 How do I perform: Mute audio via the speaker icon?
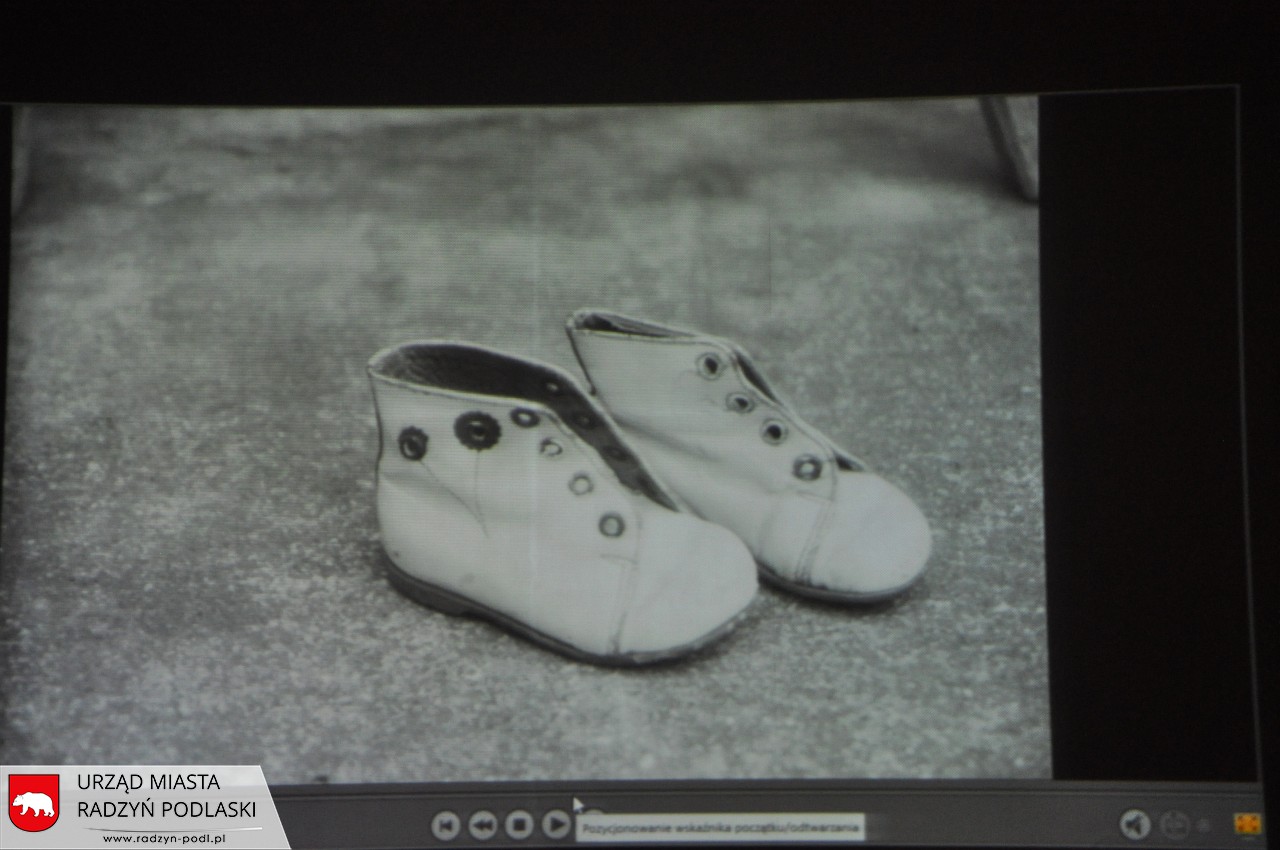(x=1135, y=825)
